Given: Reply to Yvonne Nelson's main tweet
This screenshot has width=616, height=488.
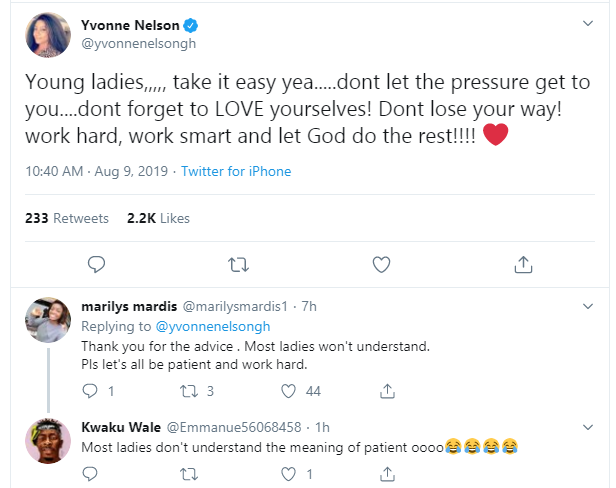Looking at the screenshot, I should [96, 264].
